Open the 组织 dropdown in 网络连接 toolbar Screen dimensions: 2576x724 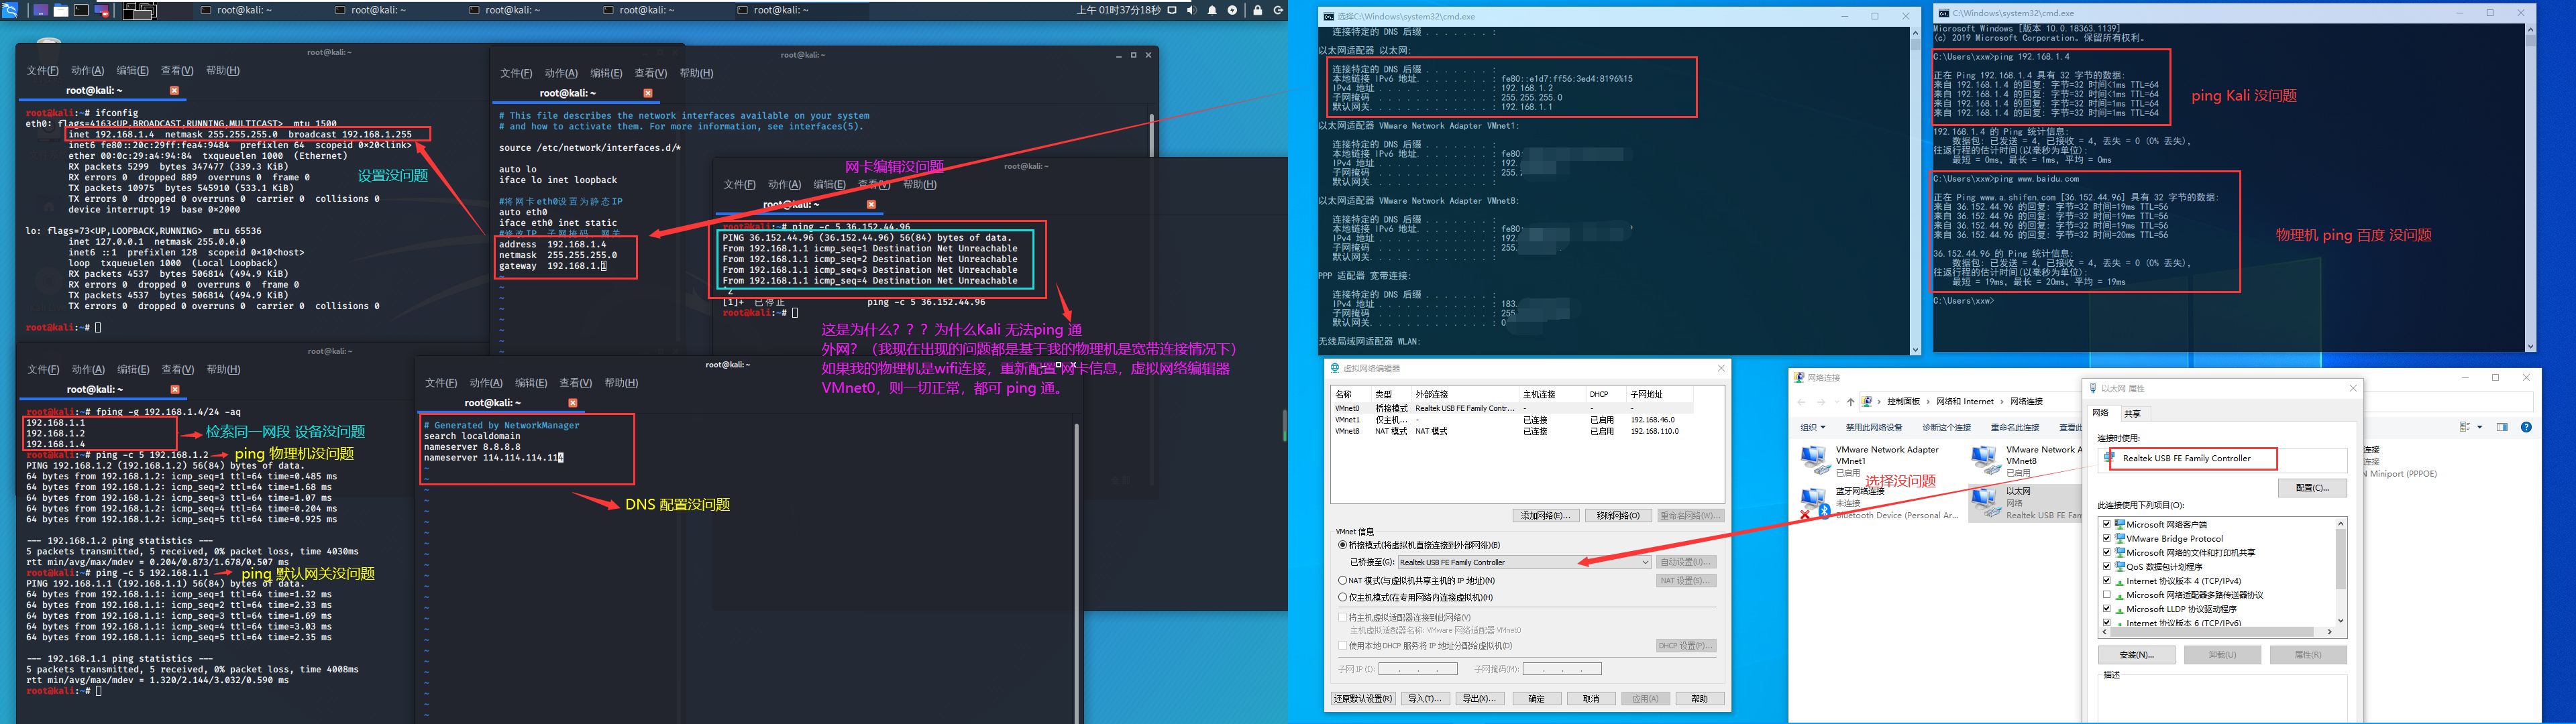tap(1813, 428)
